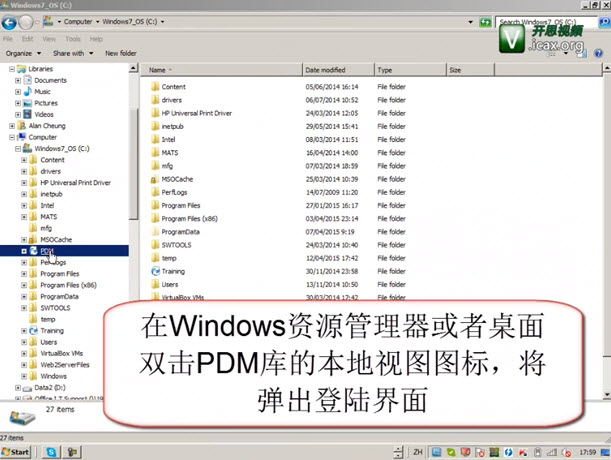Click the Start button
The image size is (611, 460).
coord(16,452)
